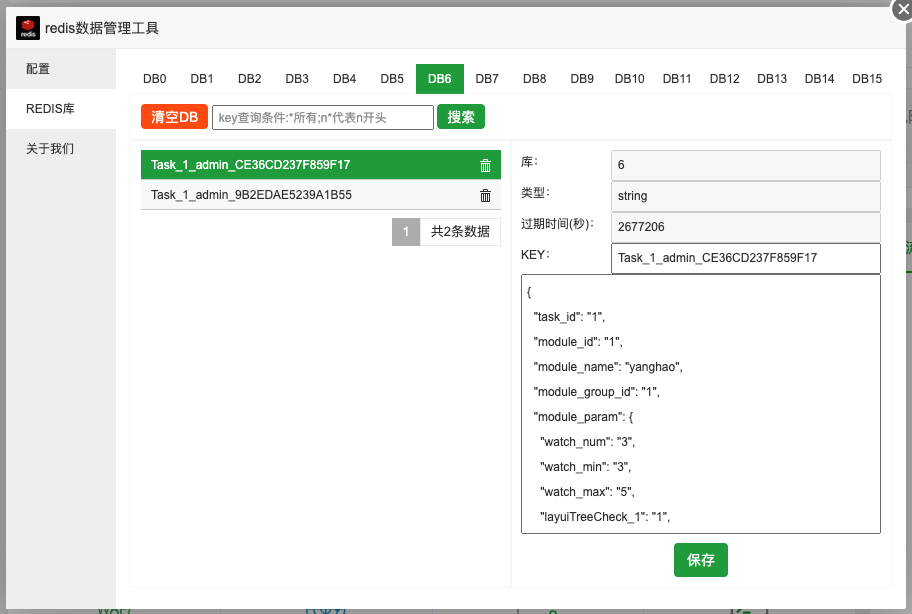Click the 清空DB button
The height and width of the screenshot is (614, 912).
coord(174,118)
